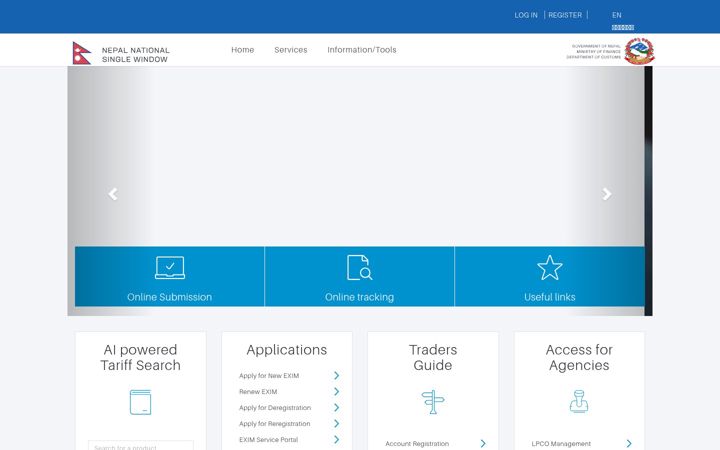Click the EXIM Service Portal link
The height and width of the screenshot is (450, 720).
click(269, 439)
